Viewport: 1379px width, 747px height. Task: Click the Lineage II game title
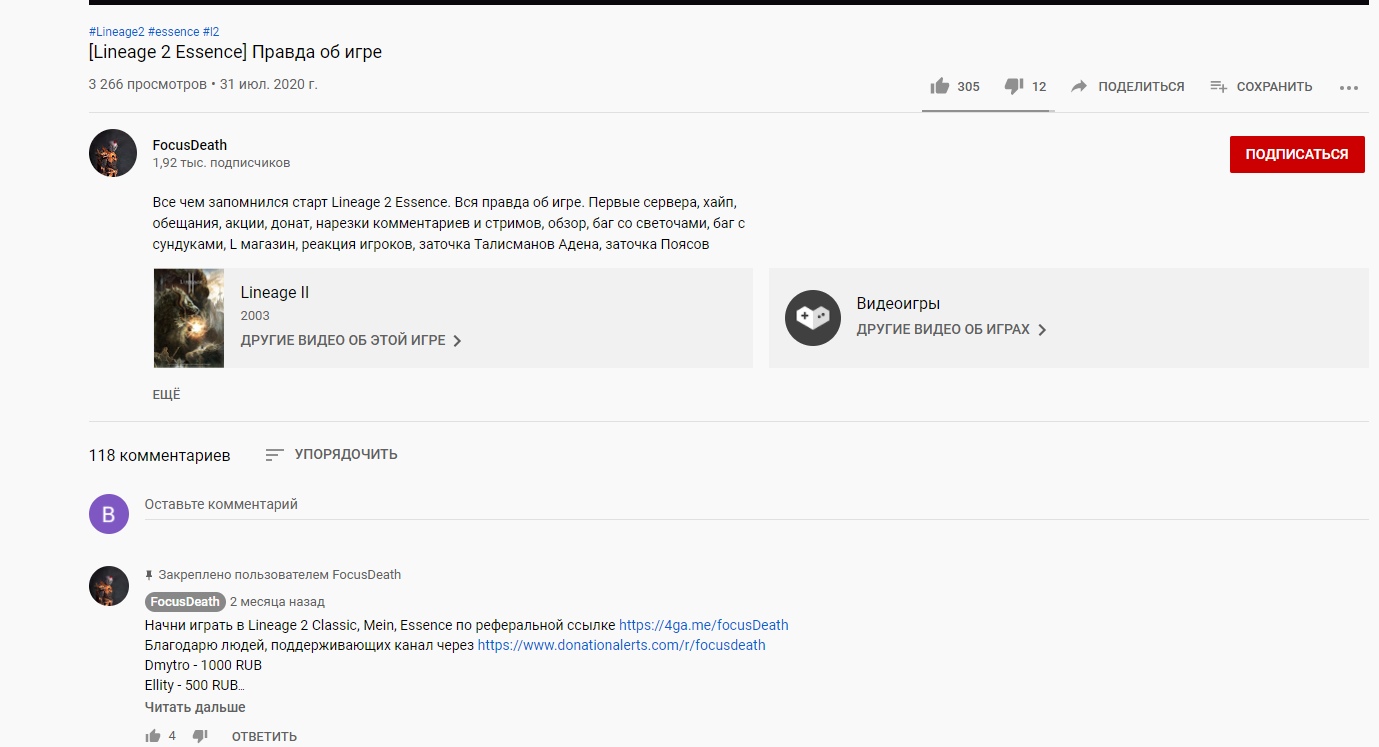[x=275, y=293]
